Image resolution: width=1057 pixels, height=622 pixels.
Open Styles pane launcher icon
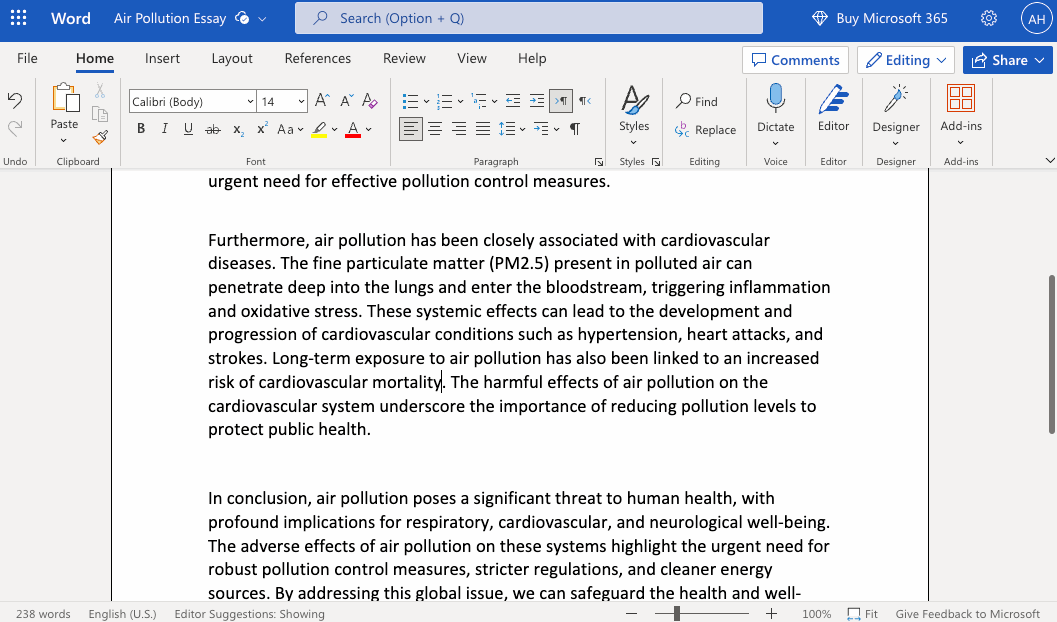[656, 162]
